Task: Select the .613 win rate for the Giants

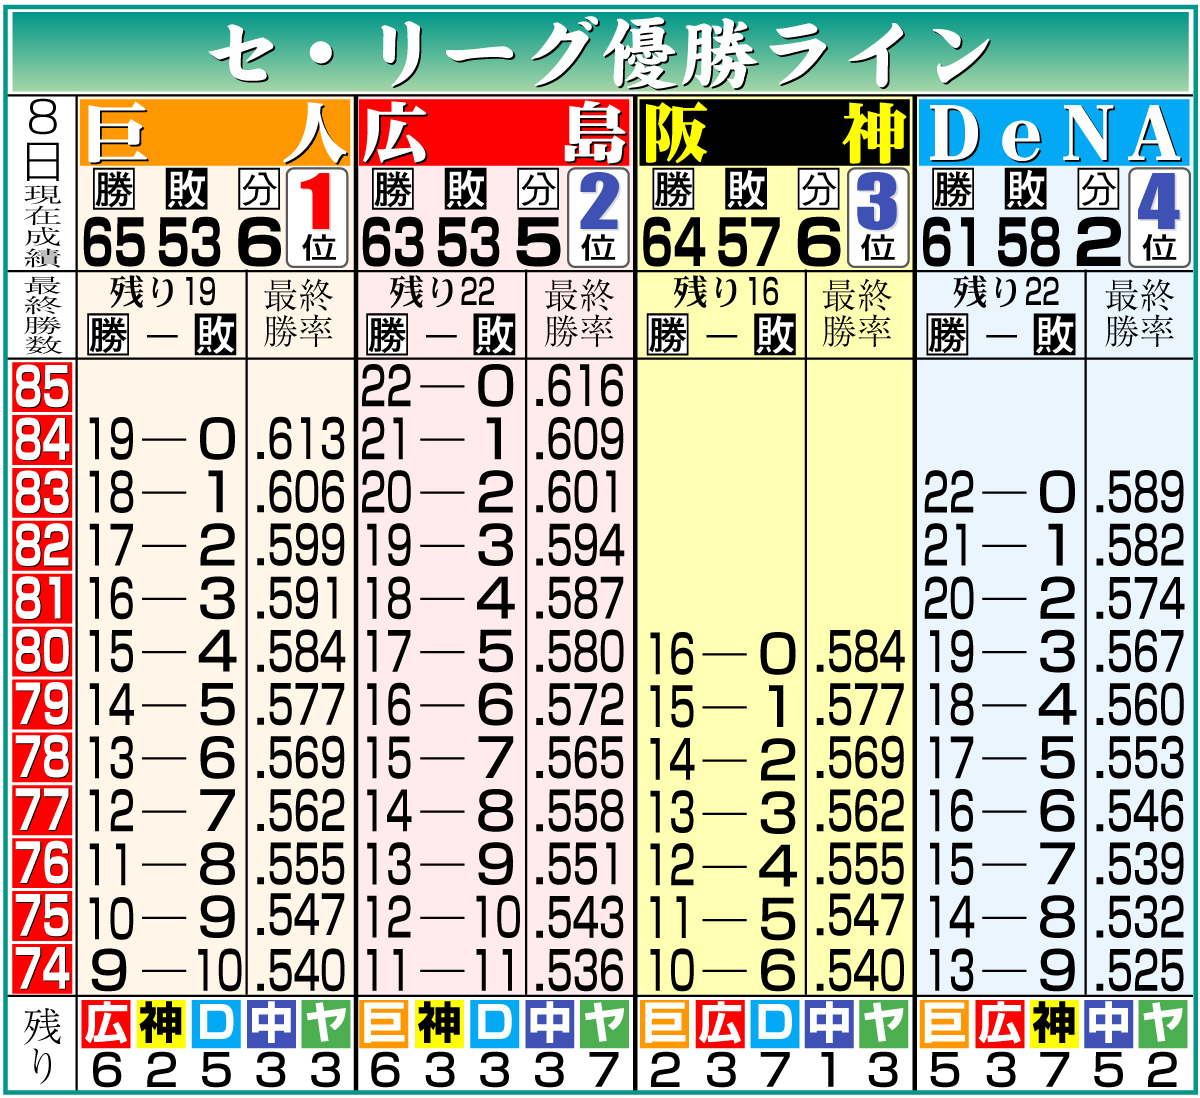Action: click(x=300, y=441)
